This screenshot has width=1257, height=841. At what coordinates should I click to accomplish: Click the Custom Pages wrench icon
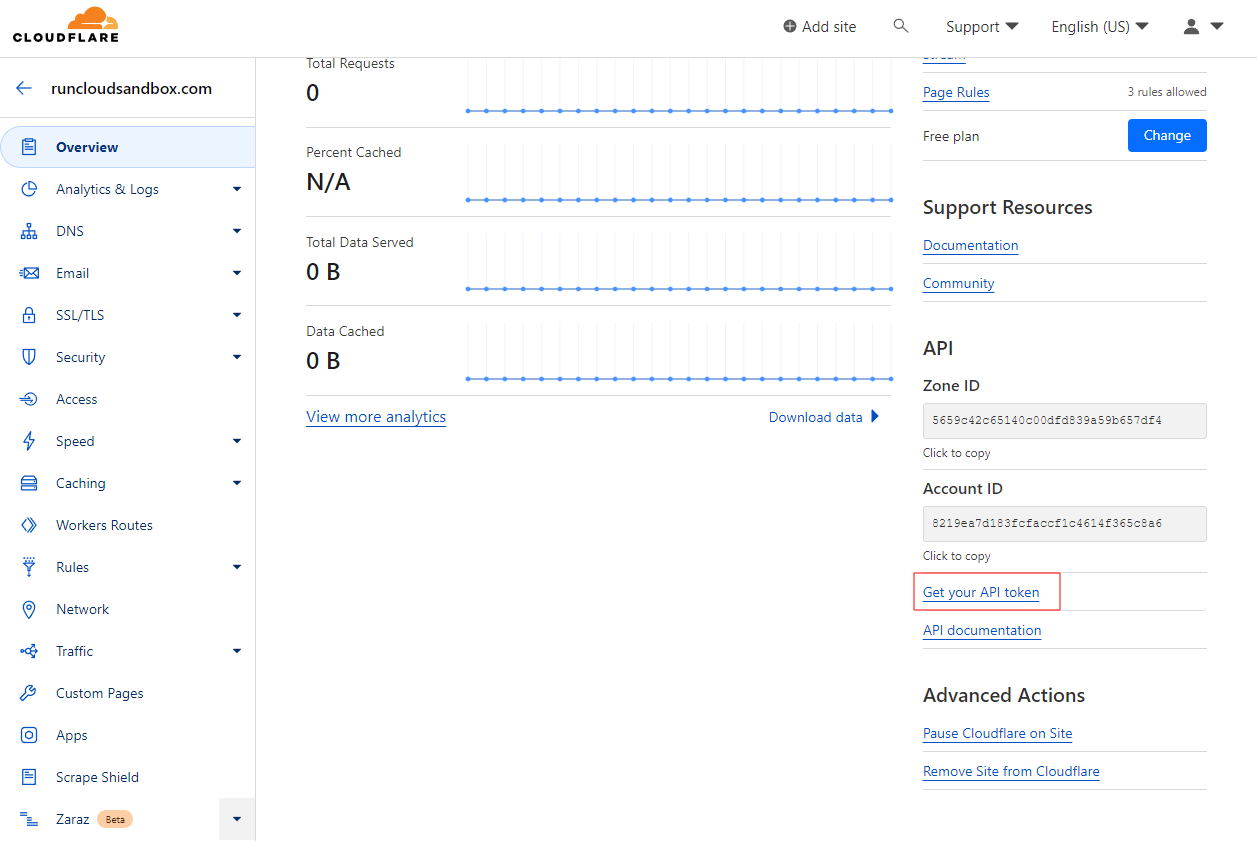(29, 693)
